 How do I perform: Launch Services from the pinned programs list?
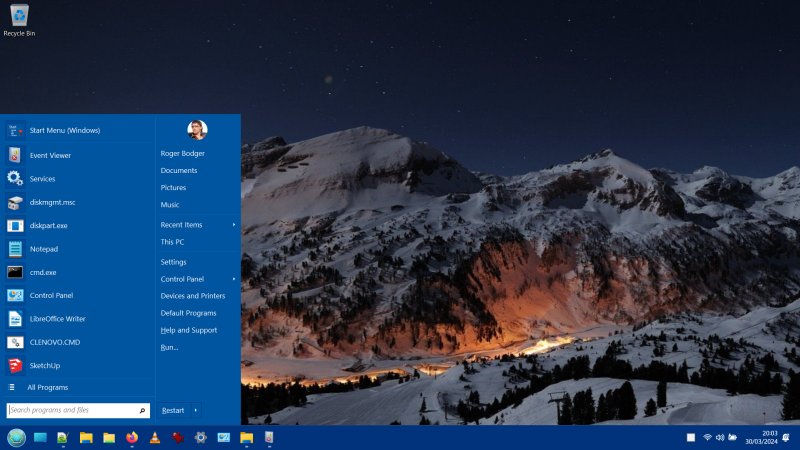pyautogui.click(x=42, y=179)
